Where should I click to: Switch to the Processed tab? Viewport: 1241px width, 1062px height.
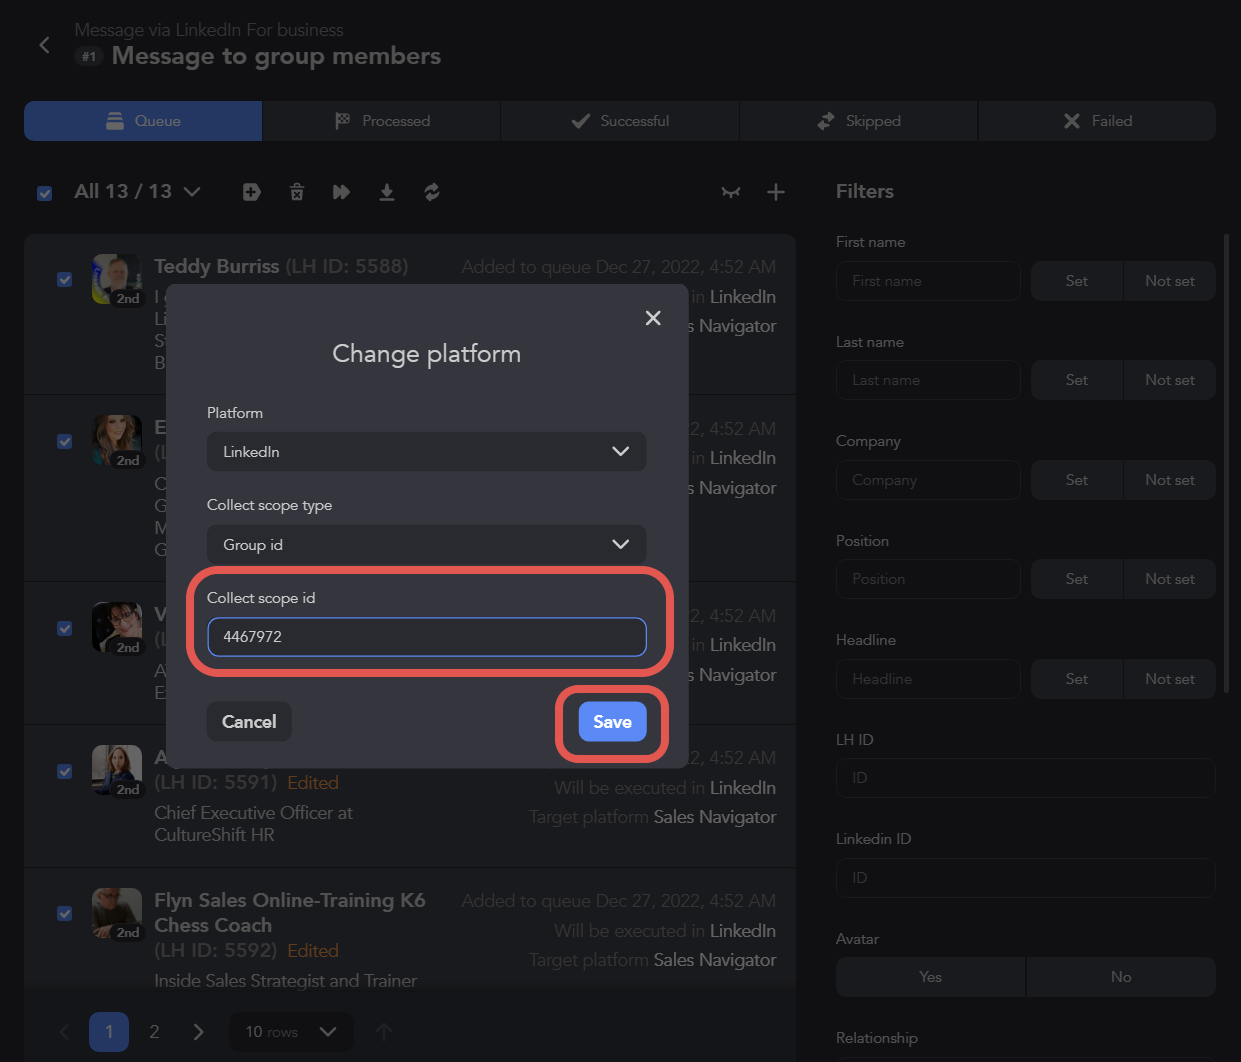(381, 121)
